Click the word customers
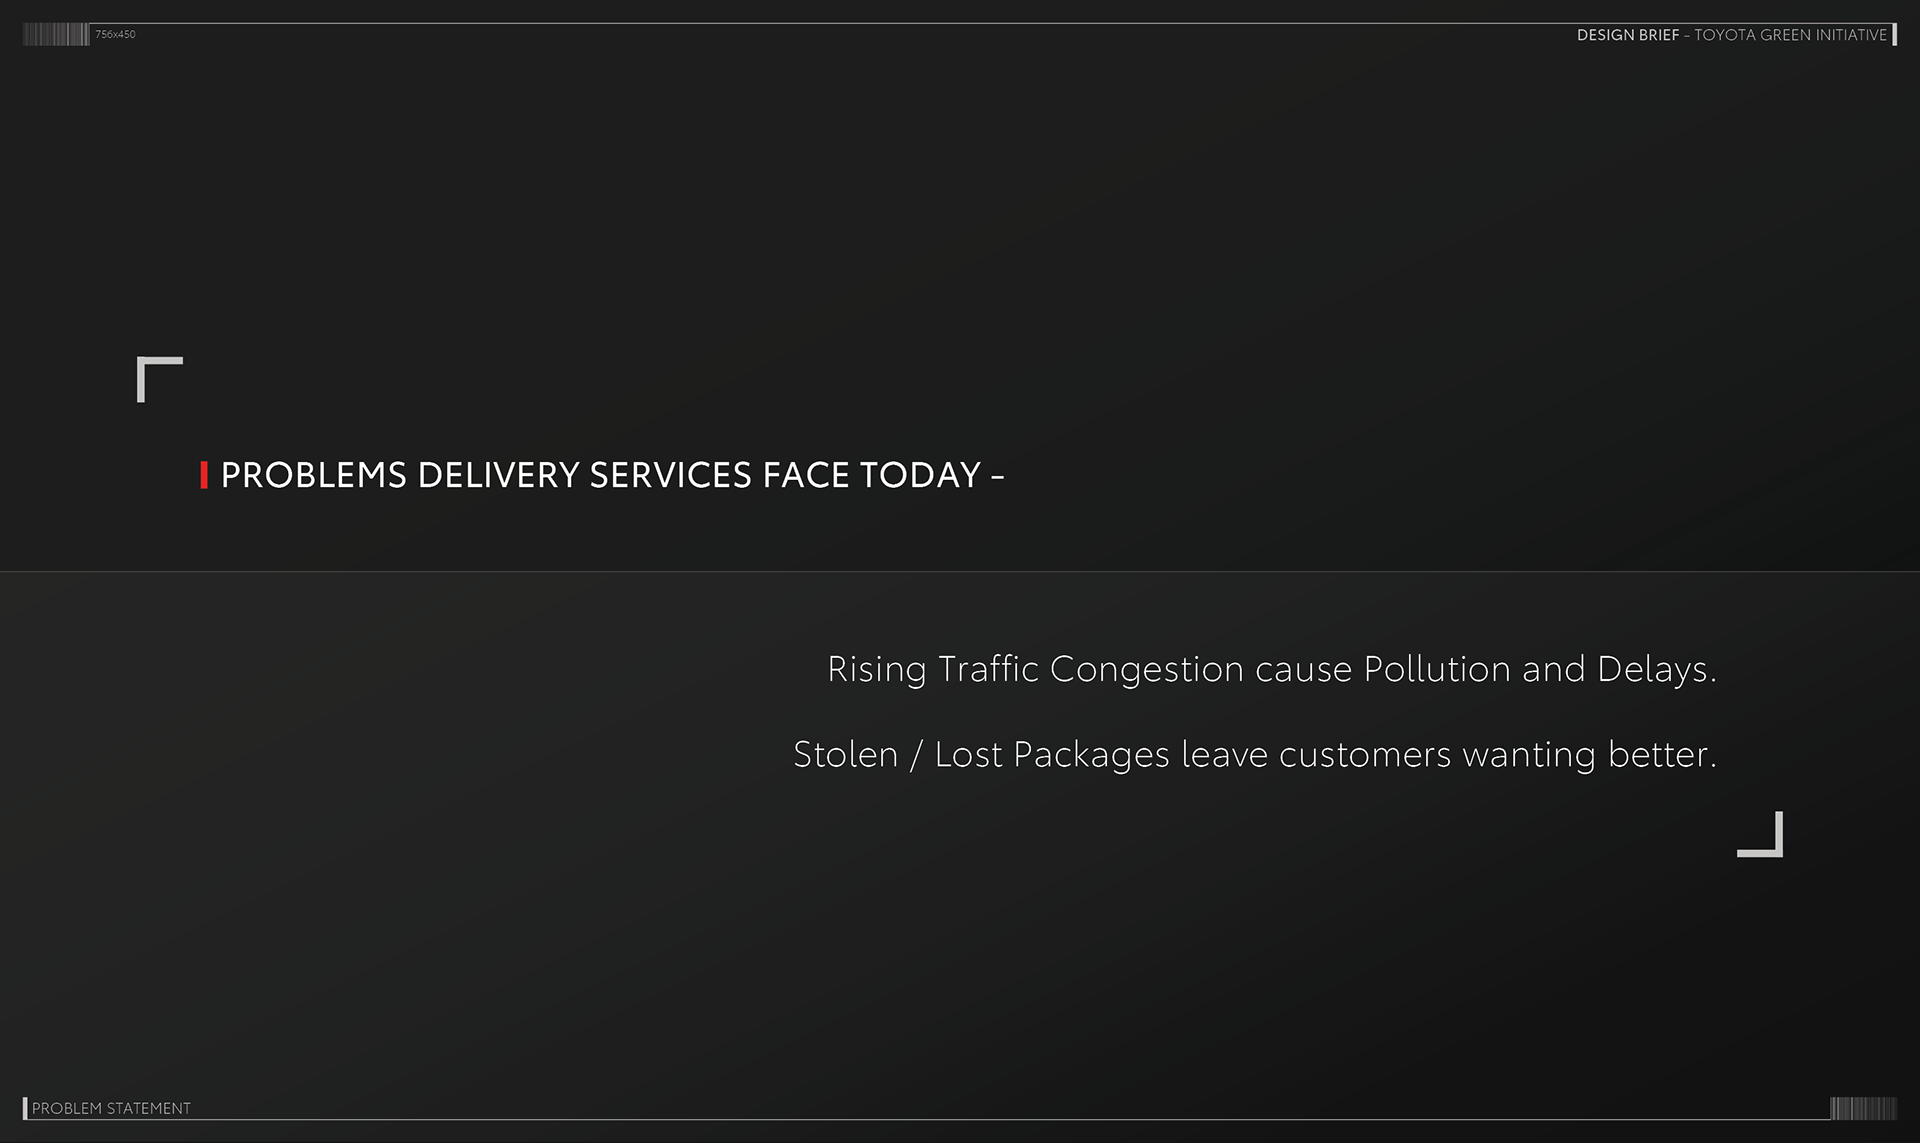 [x=1364, y=756]
